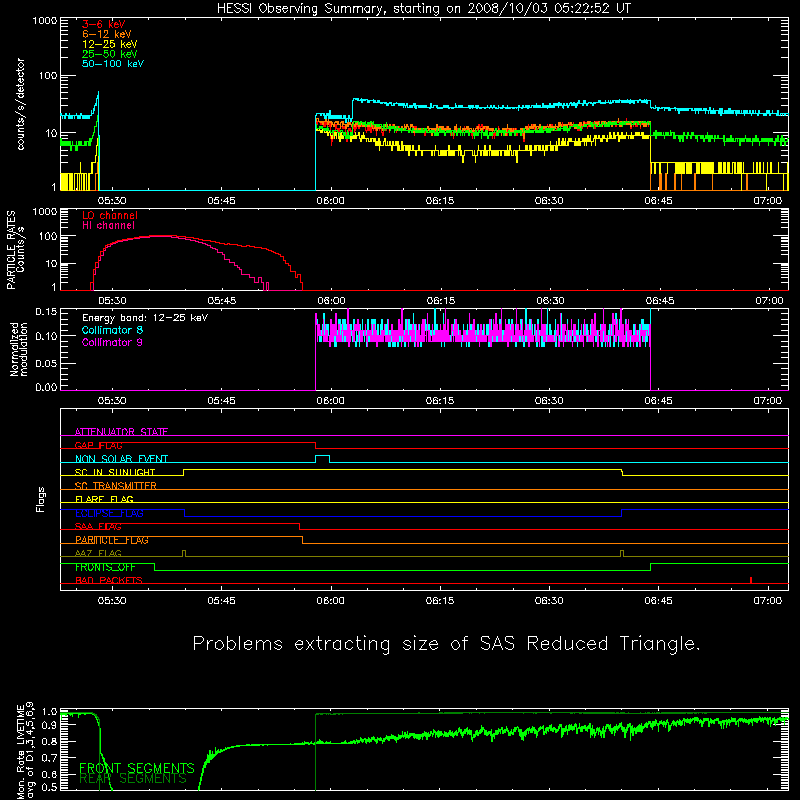Click the SAA_FLAG label
The height and width of the screenshot is (800, 800).
pyautogui.click(x=98, y=527)
